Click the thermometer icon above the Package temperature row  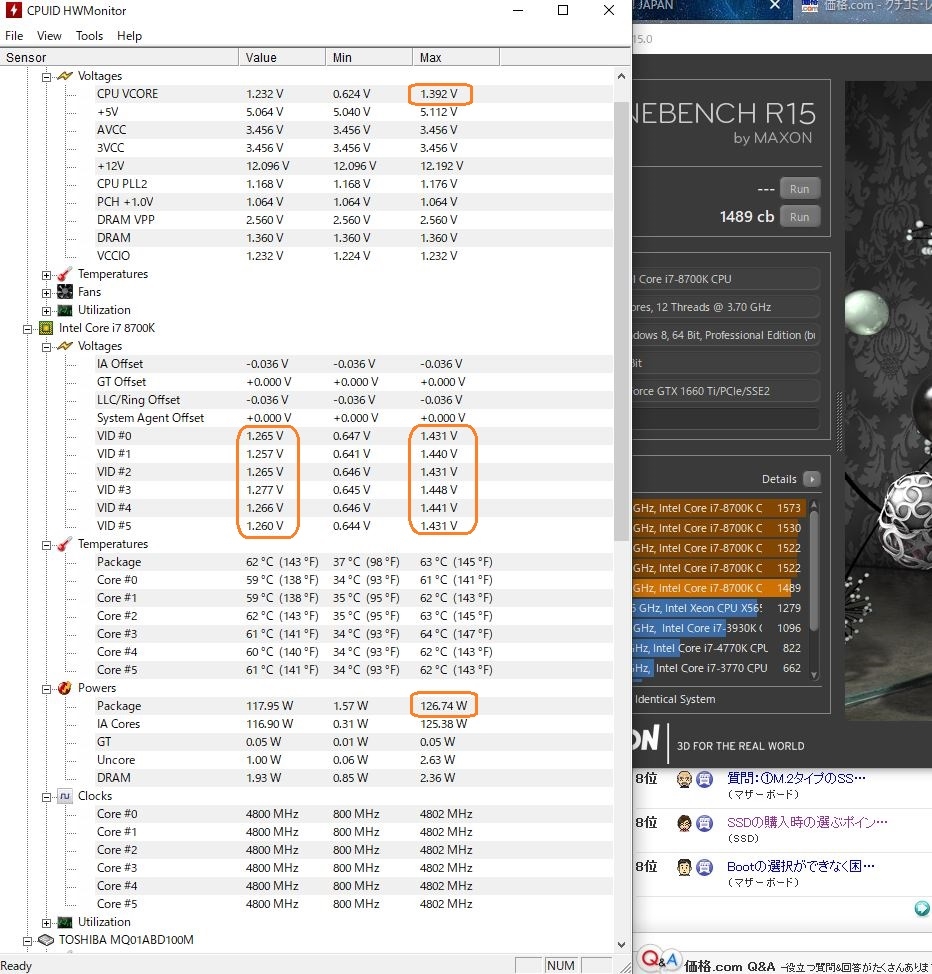(65, 544)
